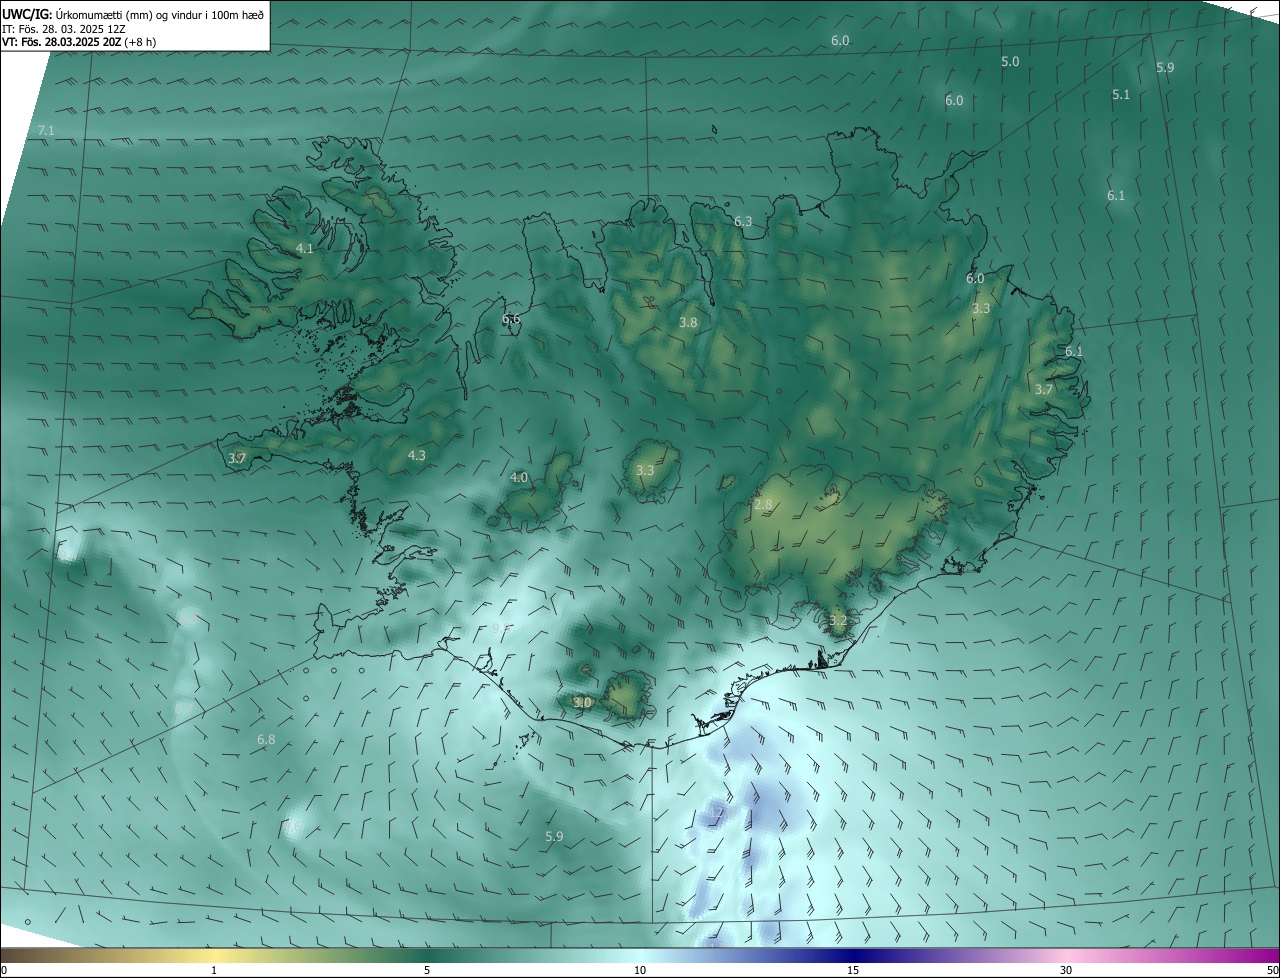Select the 3.2 value near the southeast coast

point(838,621)
